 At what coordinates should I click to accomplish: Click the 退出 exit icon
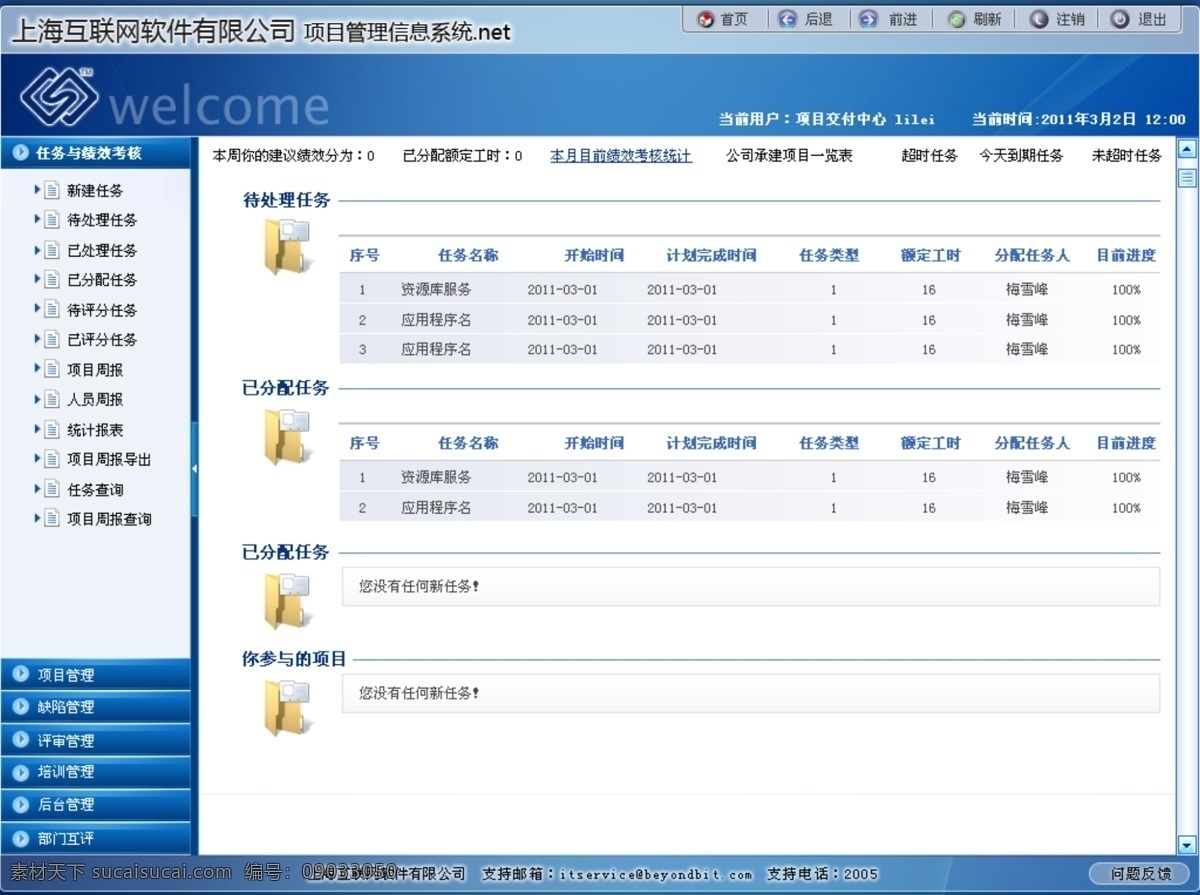click(x=1121, y=19)
